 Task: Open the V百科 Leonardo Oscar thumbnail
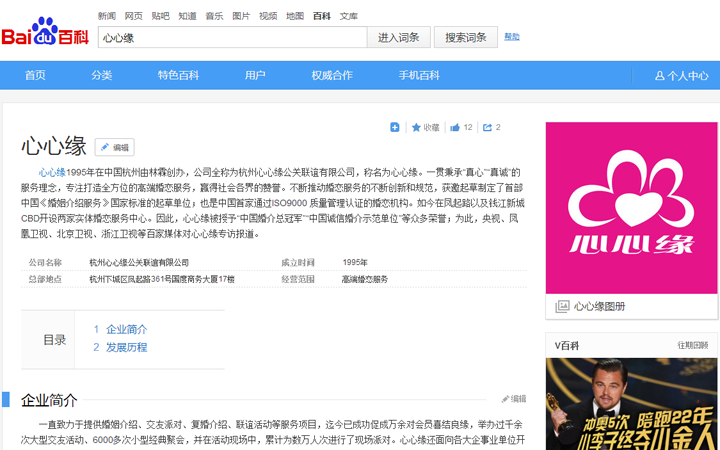pyautogui.click(x=631, y=404)
